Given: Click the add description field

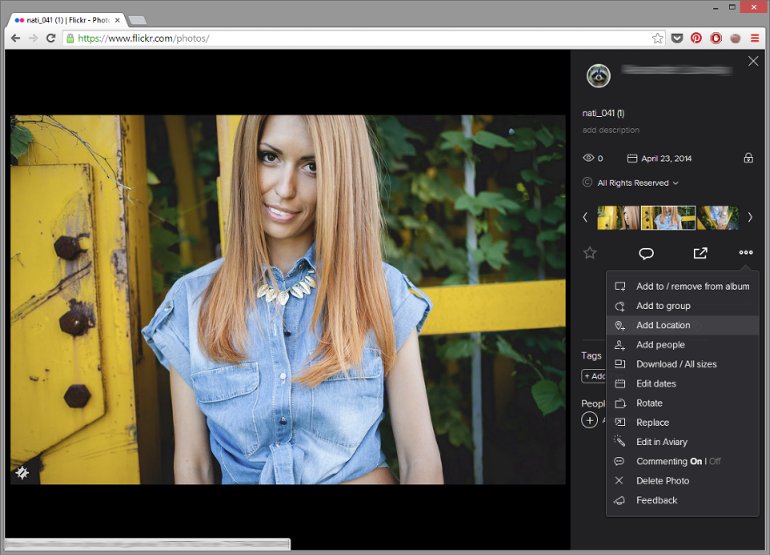Looking at the screenshot, I should pos(611,130).
